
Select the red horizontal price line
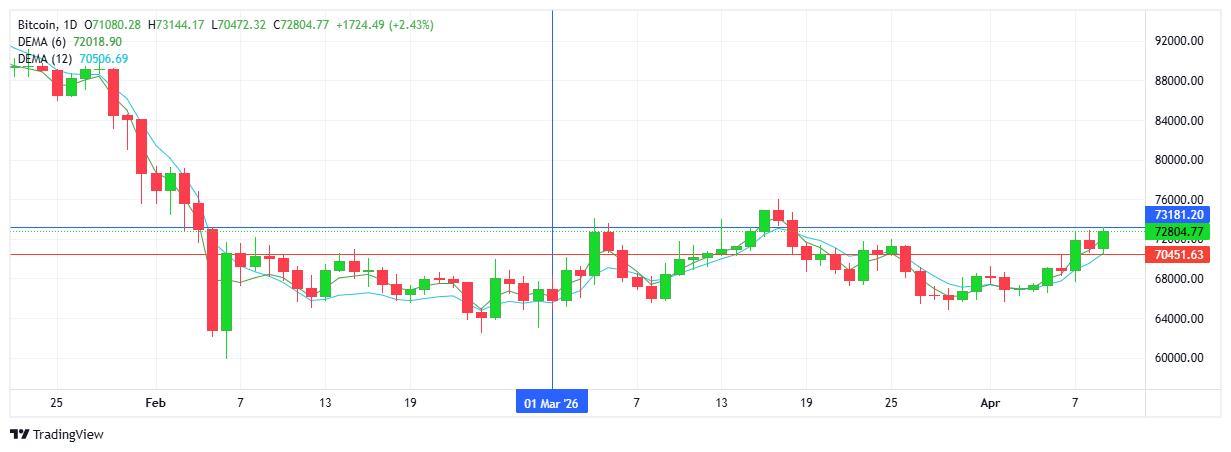pos(400,255)
